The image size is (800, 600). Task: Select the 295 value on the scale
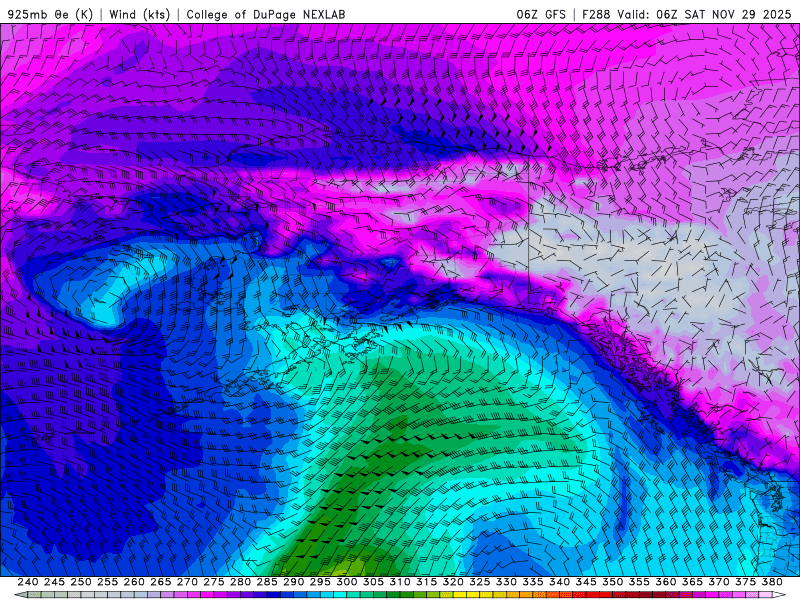(x=320, y=582)
